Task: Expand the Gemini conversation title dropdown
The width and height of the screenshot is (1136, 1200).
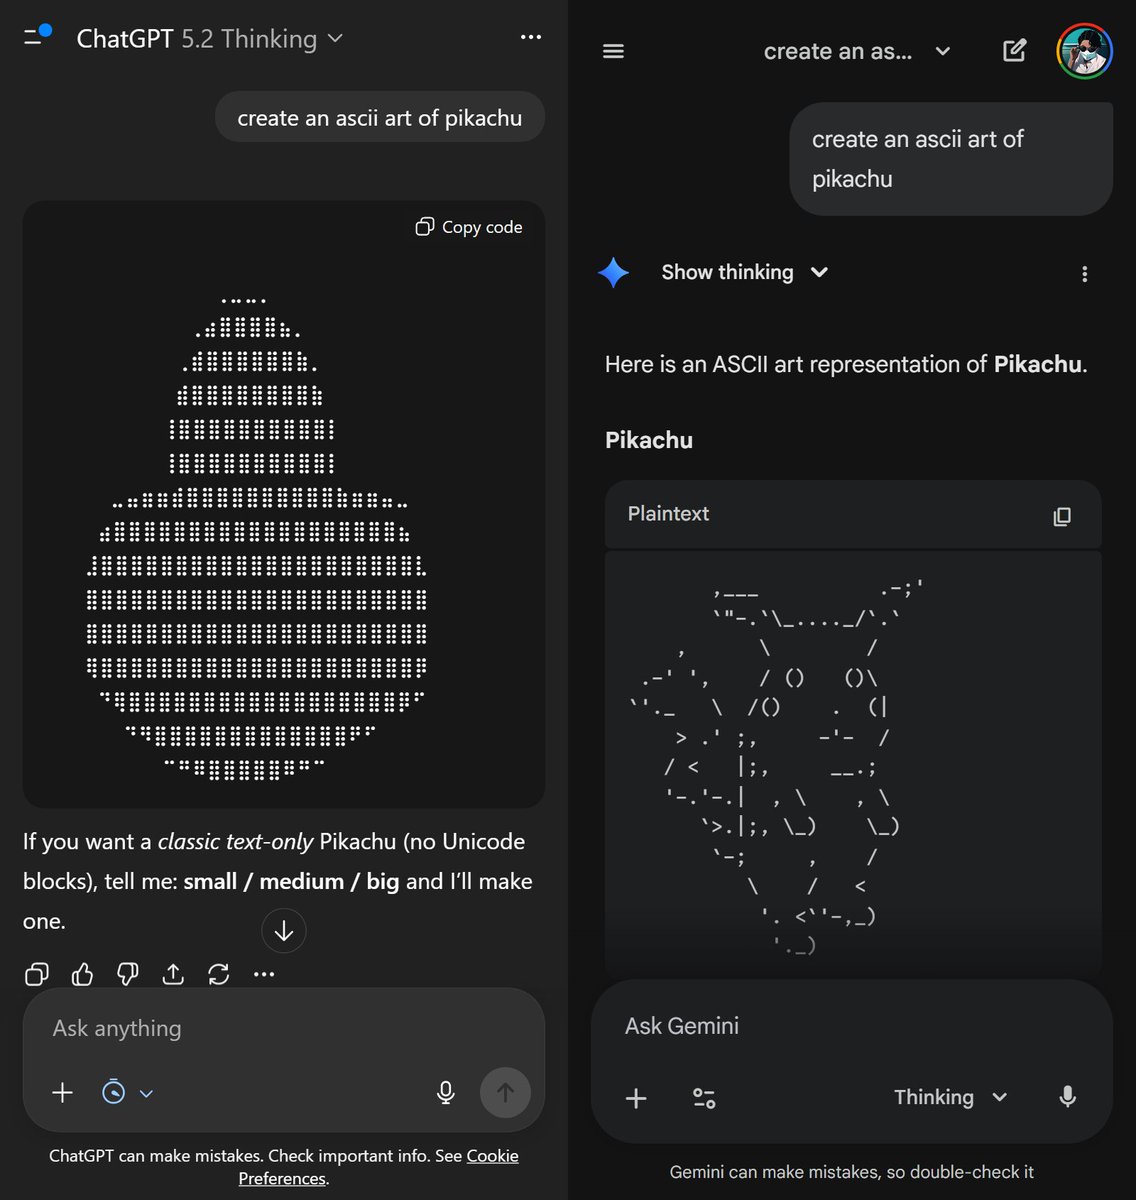Action: 857,51
